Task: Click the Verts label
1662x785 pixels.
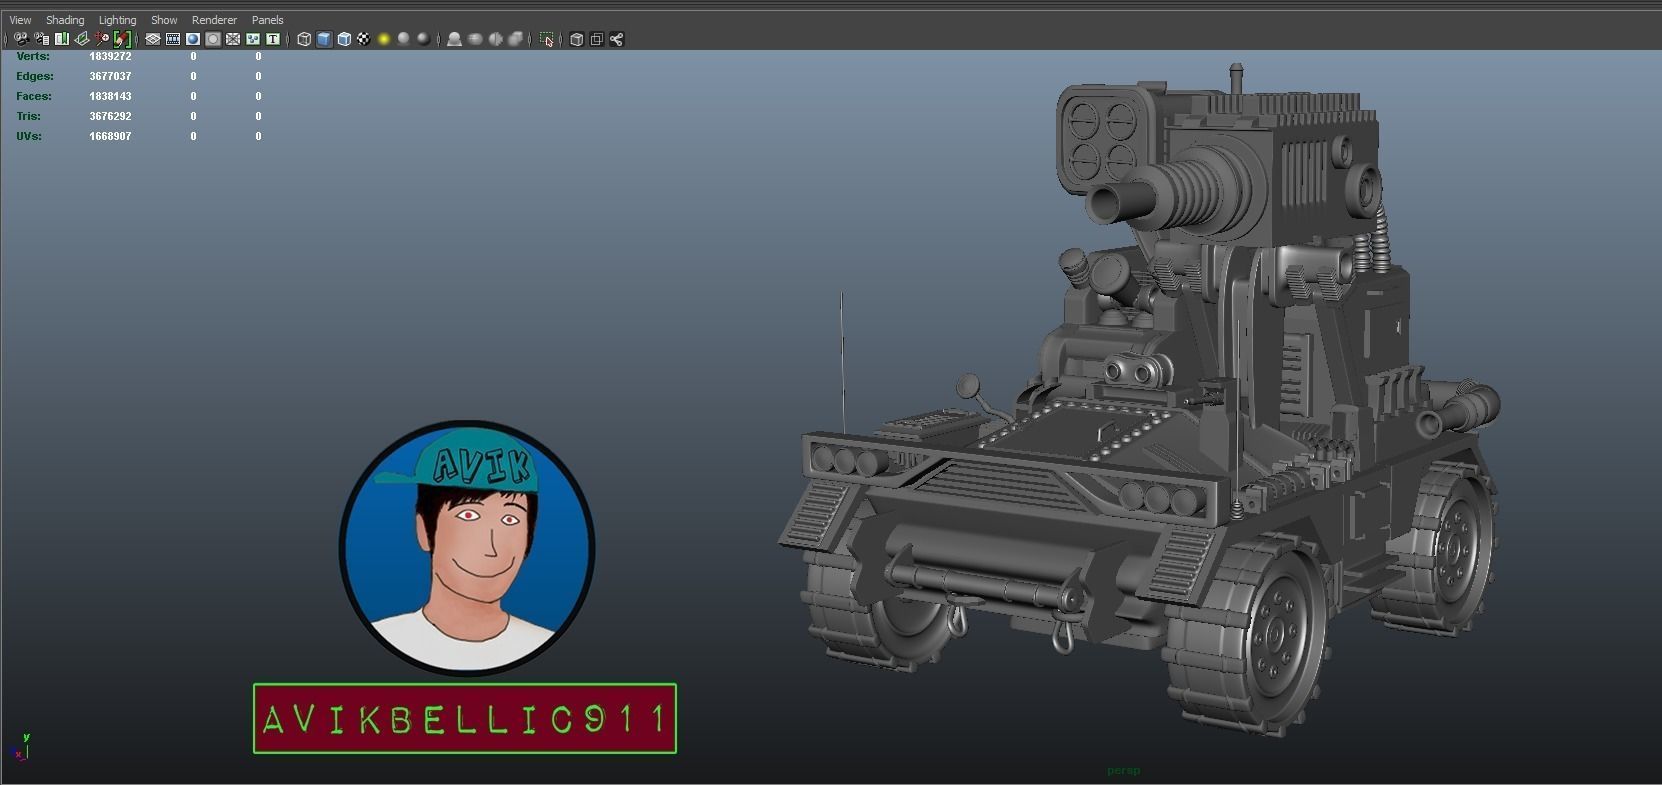Action: (x=33, y=56)
